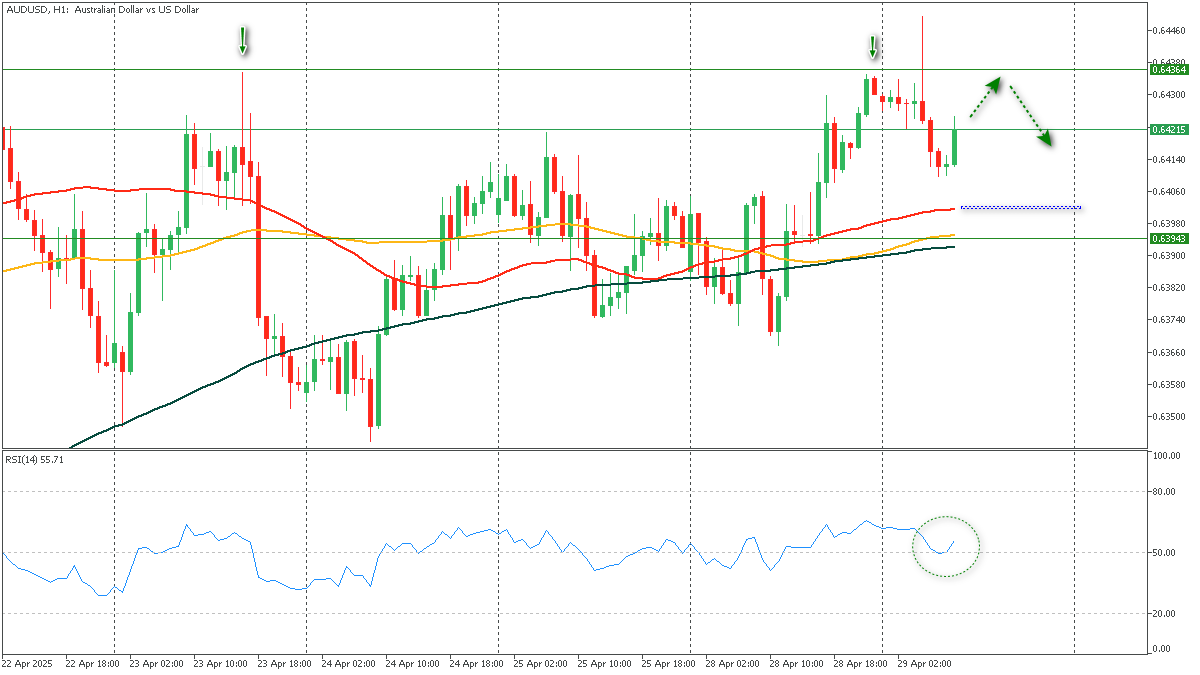Click the green down arrow above 28 Apr peak

tap(873, 47)
